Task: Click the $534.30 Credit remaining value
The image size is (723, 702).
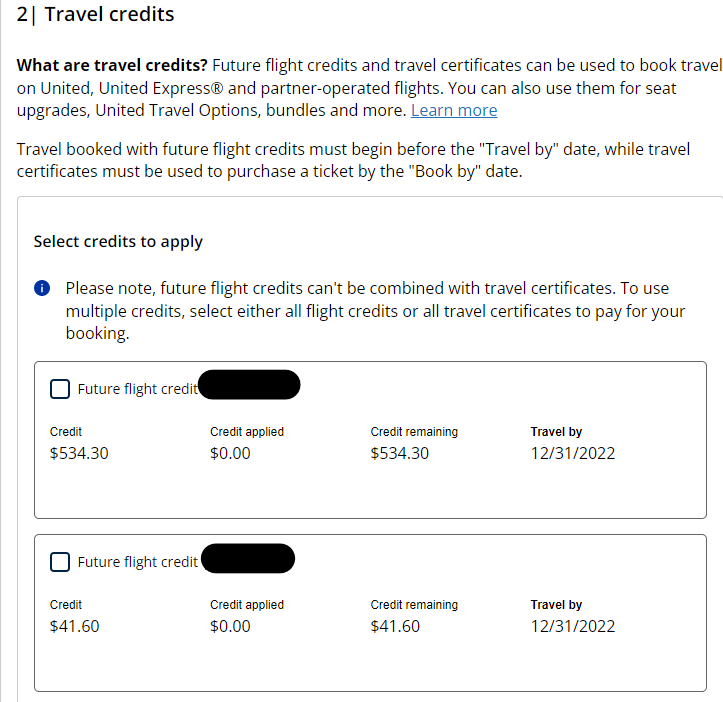Action: (399, 453)
